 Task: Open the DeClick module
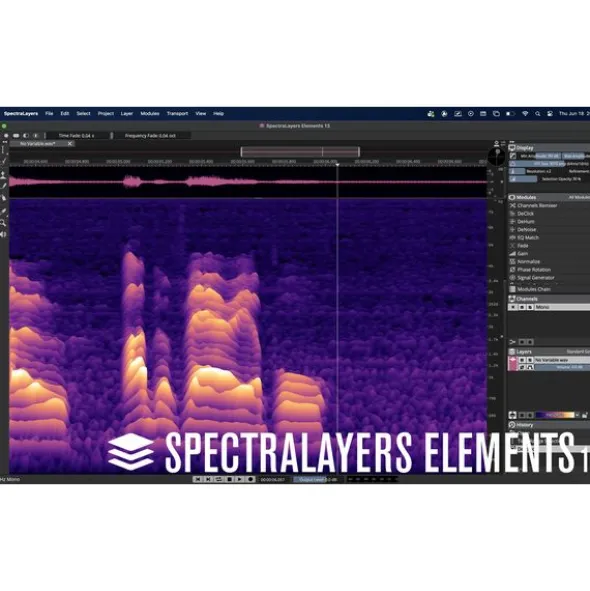(525, 213)
